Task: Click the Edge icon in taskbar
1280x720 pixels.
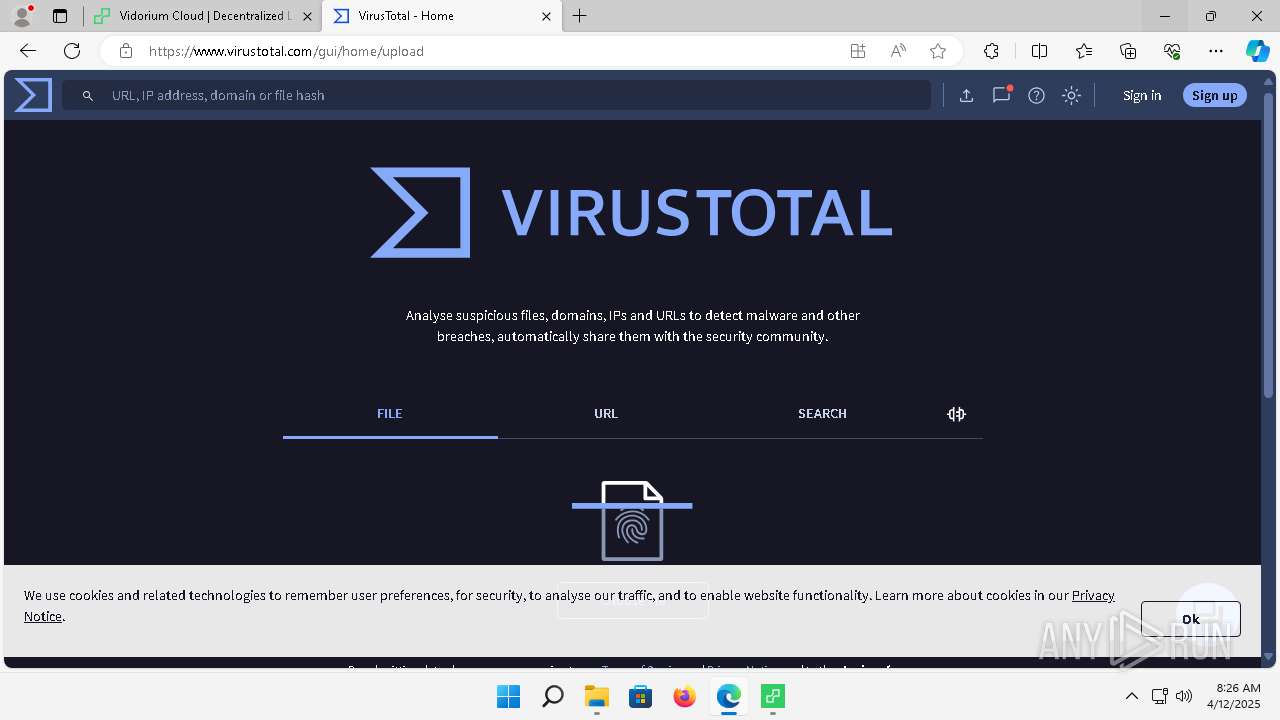Action: point(728,696)
